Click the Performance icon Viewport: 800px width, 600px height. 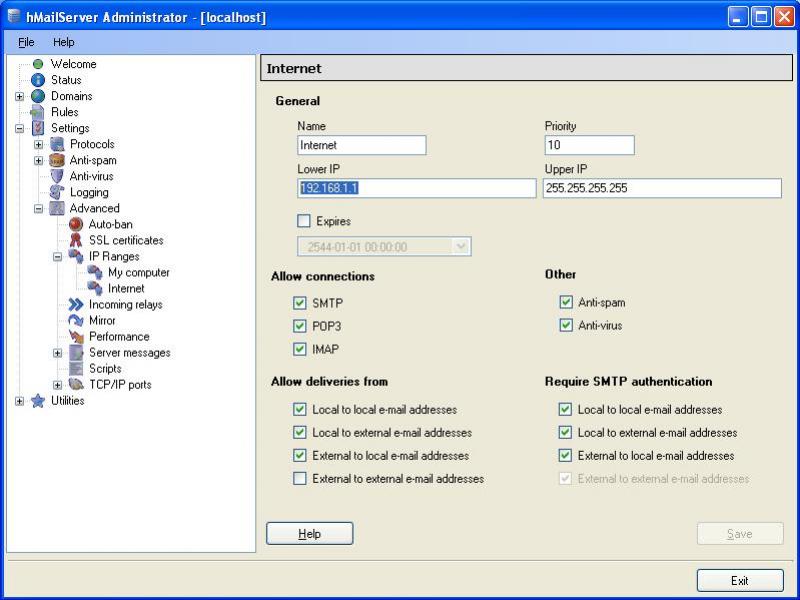pyautogui.click(x=76, y=337)
